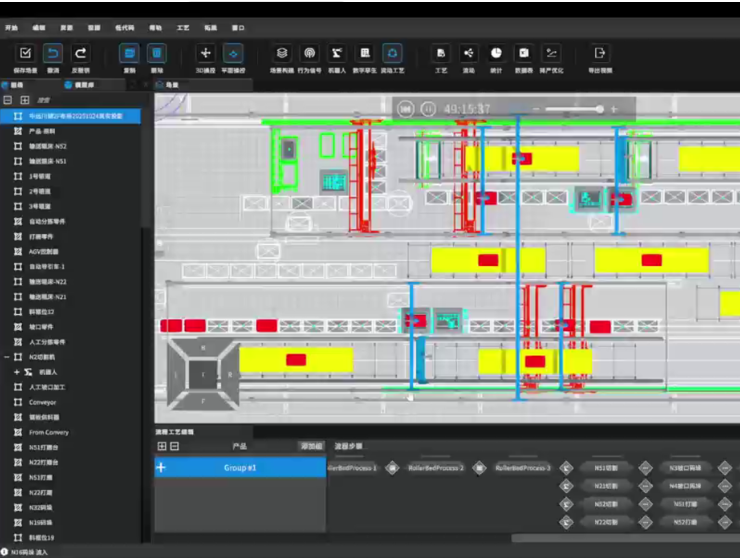Image resolution: width=740 pixels, height=560 pixels.
Task: Click the copy icon in toolbar
Action: (x=129, y=53)
